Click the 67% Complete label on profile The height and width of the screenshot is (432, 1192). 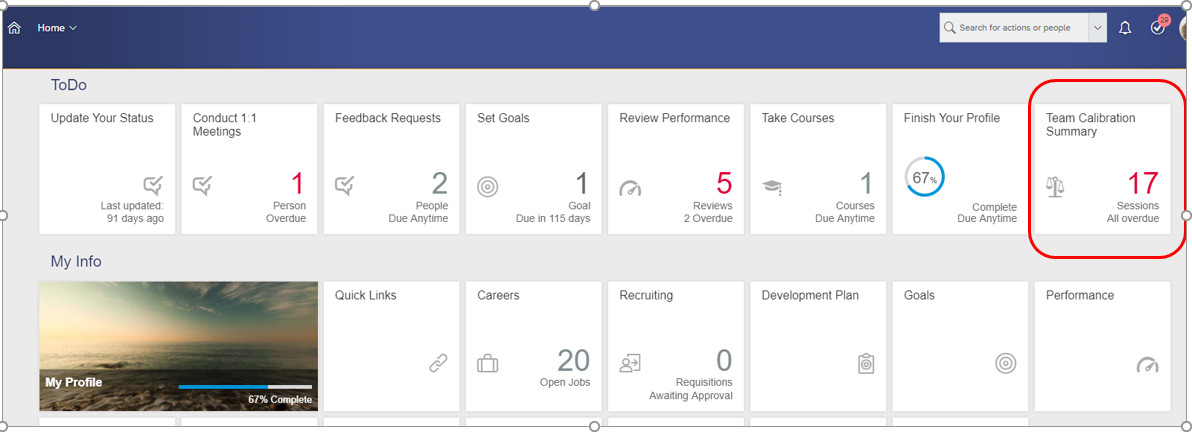tap(280, 399)
